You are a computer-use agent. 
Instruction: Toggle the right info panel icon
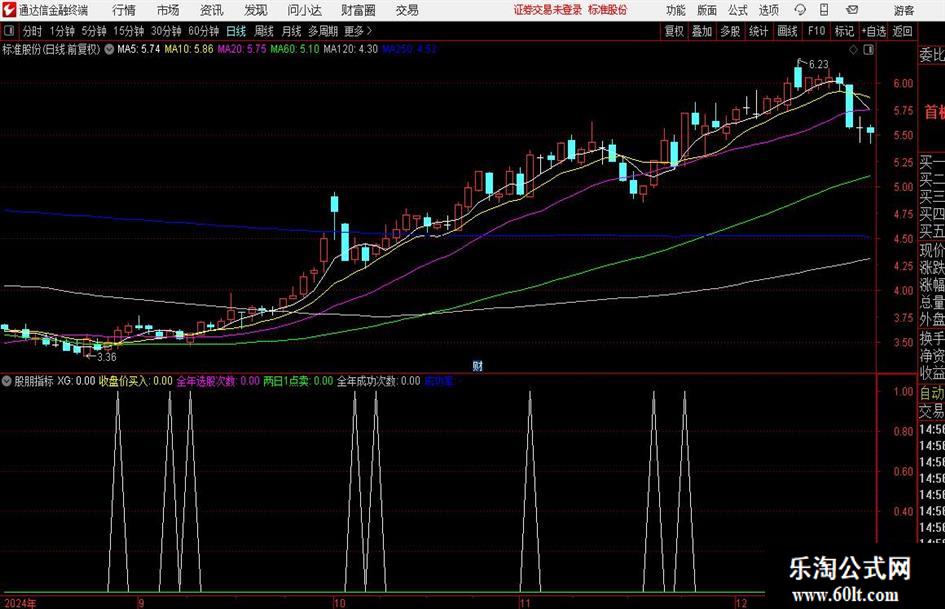[x=868, y=50]
